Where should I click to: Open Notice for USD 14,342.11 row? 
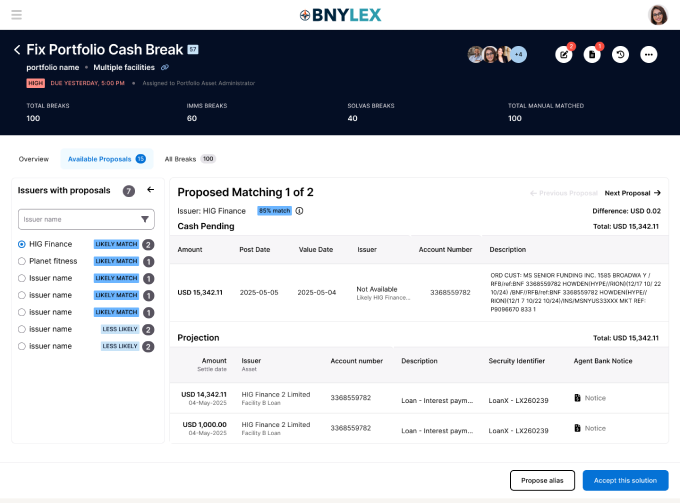click(590, 398)
